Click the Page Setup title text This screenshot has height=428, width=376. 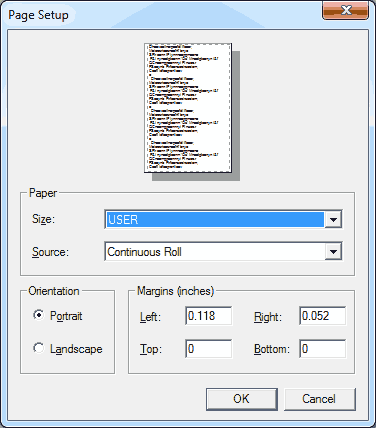(x=38, y=15)
